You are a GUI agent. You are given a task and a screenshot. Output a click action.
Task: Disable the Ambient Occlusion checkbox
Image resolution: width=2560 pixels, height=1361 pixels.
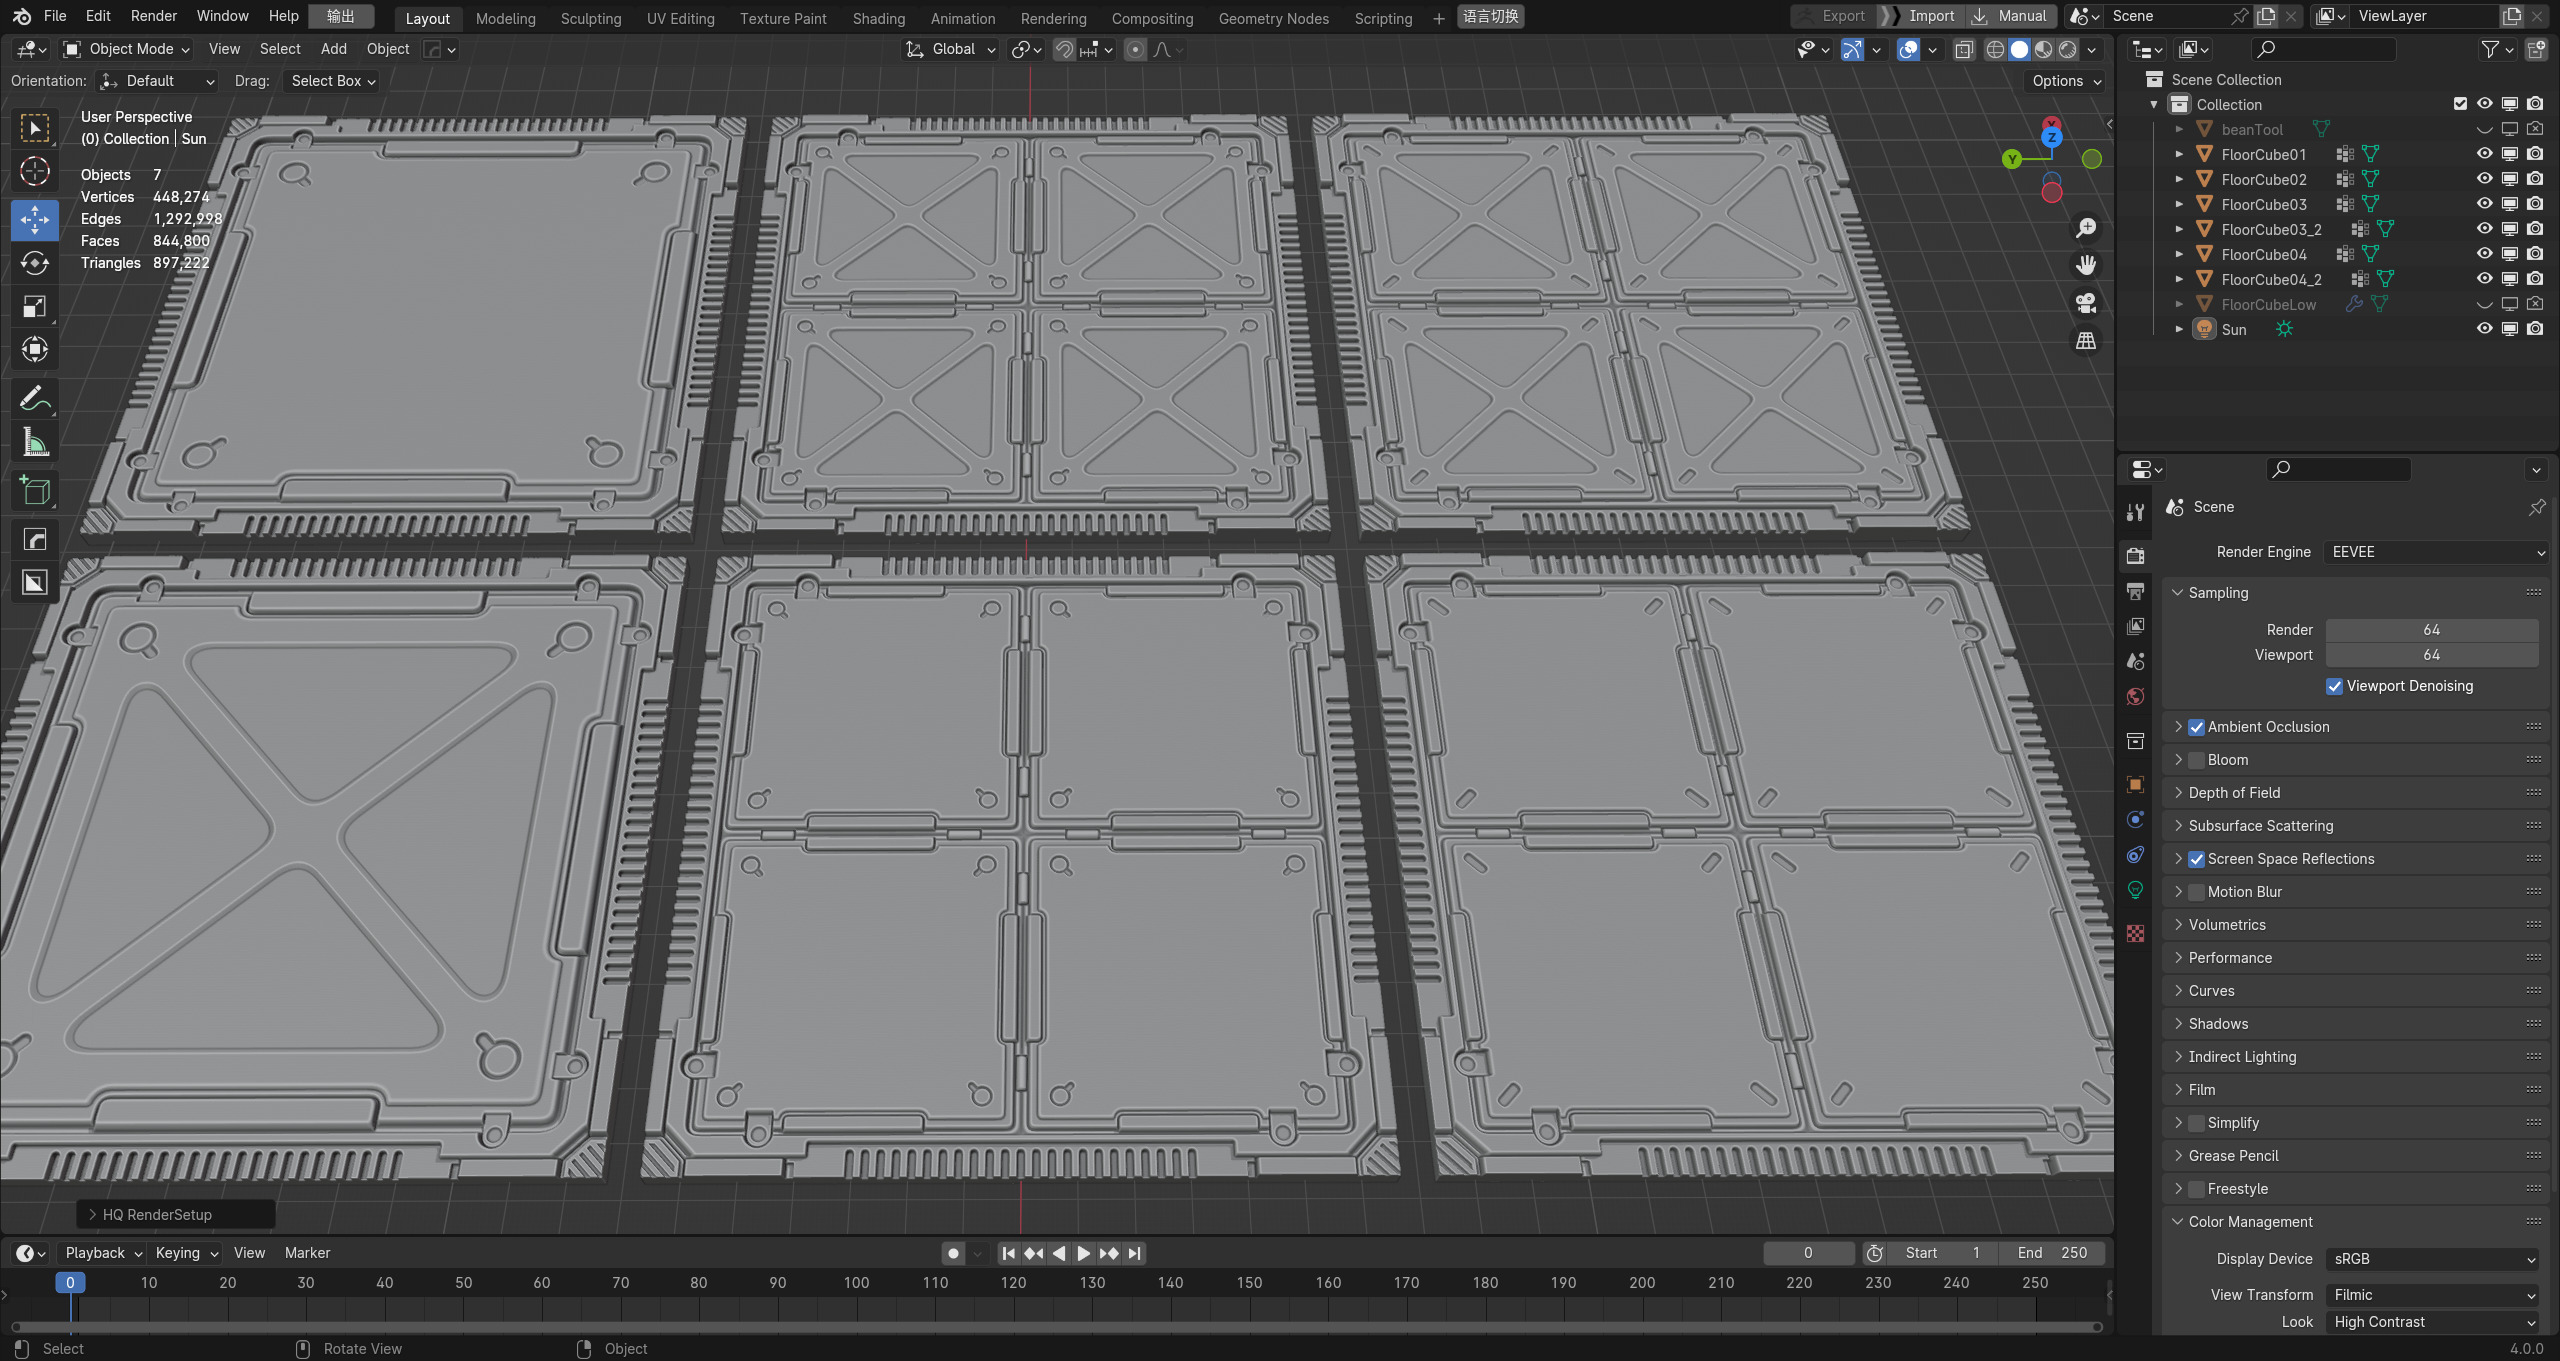(x=2197, y=727)
